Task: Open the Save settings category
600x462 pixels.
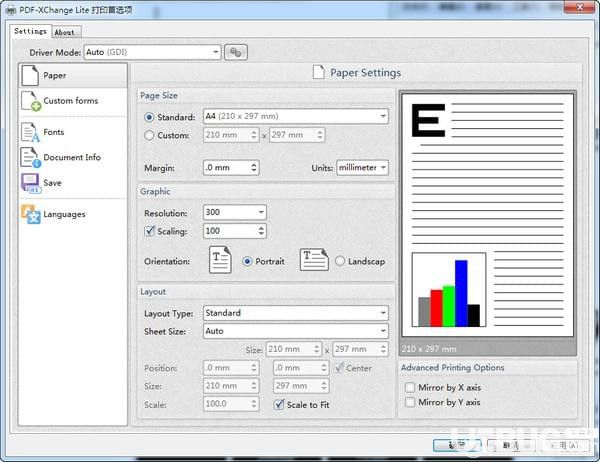Action: point(73,183)
